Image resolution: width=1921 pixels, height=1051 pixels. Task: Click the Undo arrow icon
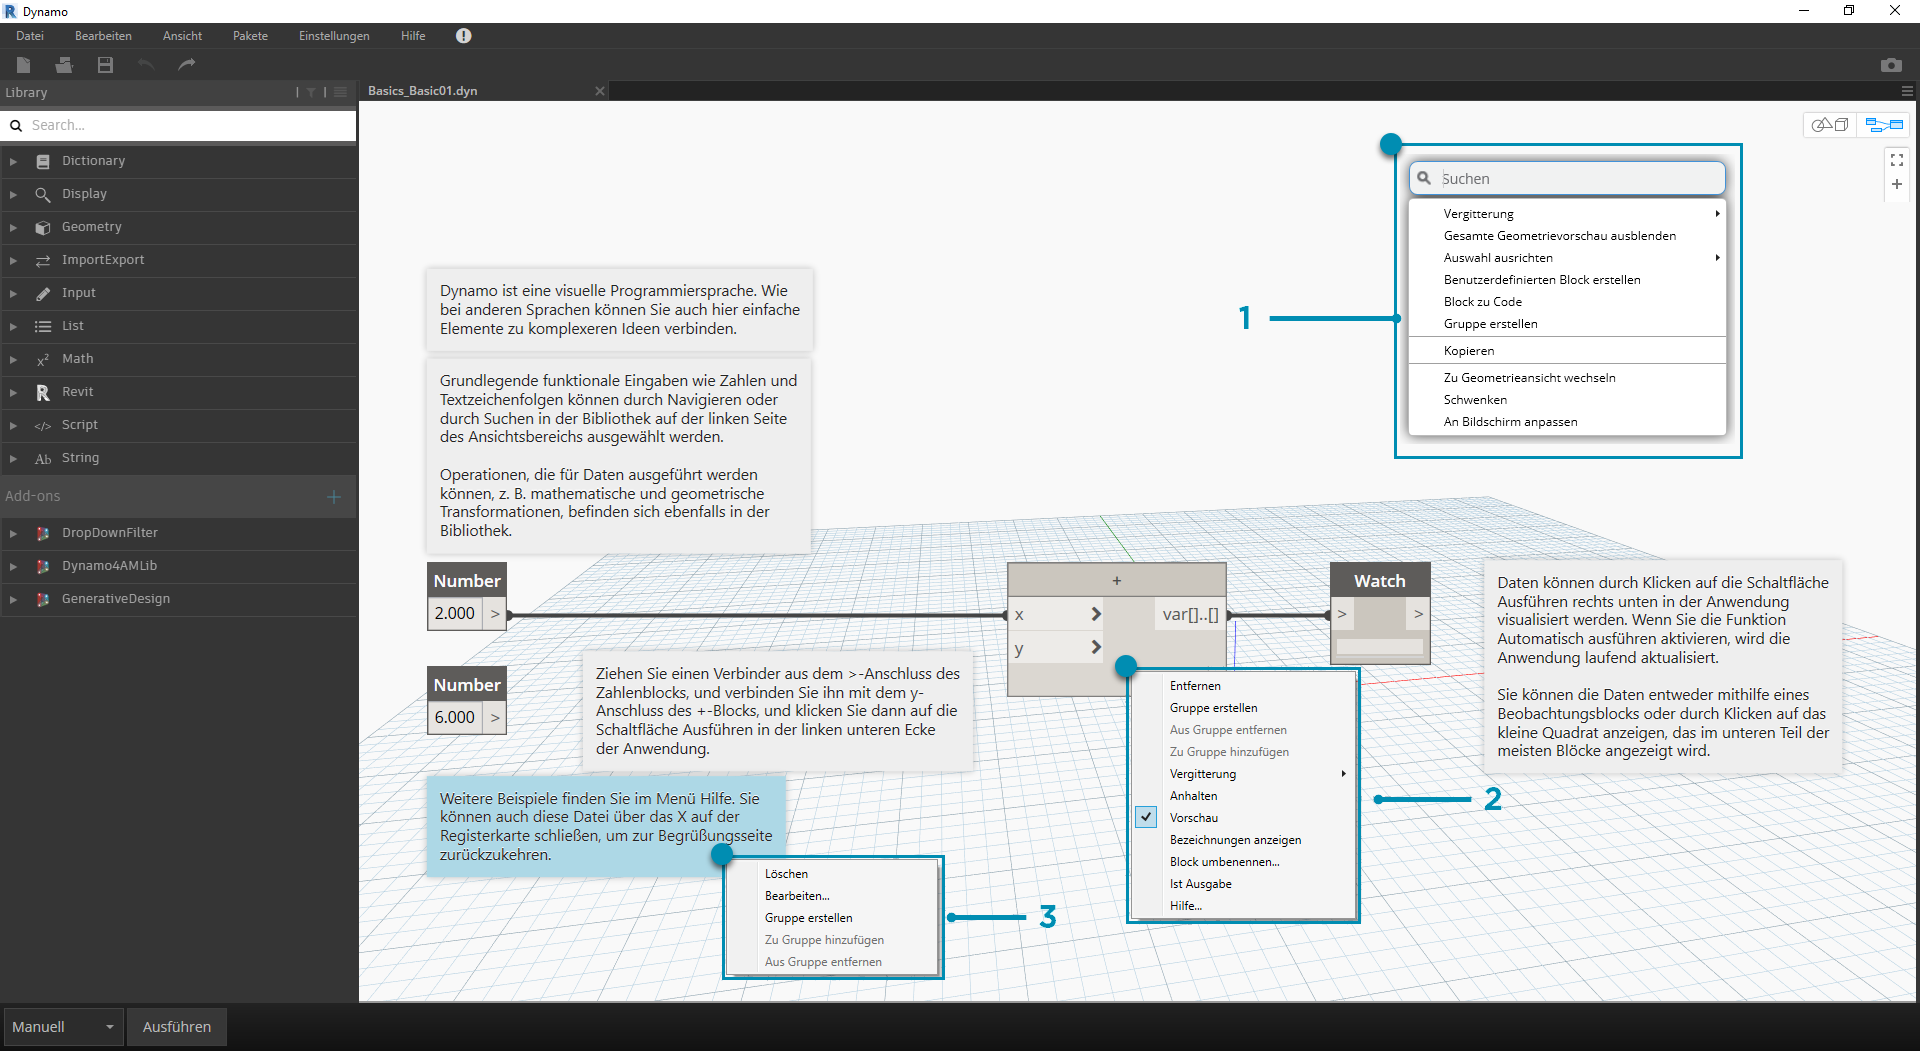146,65
